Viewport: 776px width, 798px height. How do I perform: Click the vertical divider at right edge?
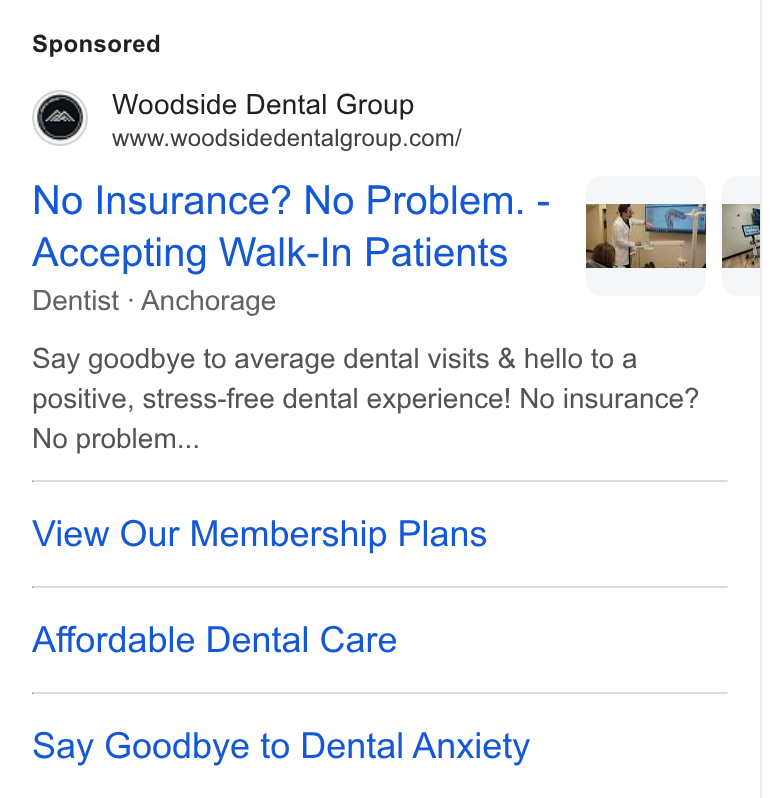761,399
